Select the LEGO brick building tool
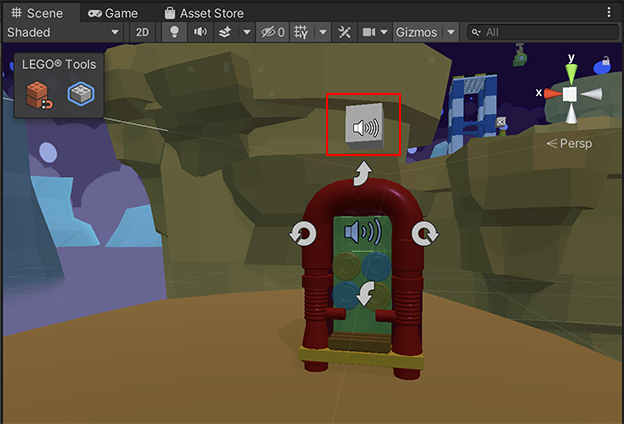Image resolution: width=624 pixels, height=424 pixels. [x=40, y=94]
